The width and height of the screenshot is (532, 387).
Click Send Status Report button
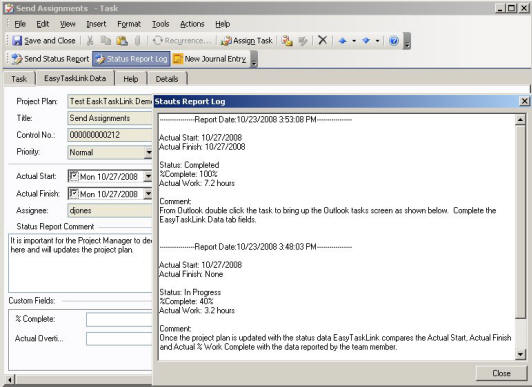coord(50,59)
